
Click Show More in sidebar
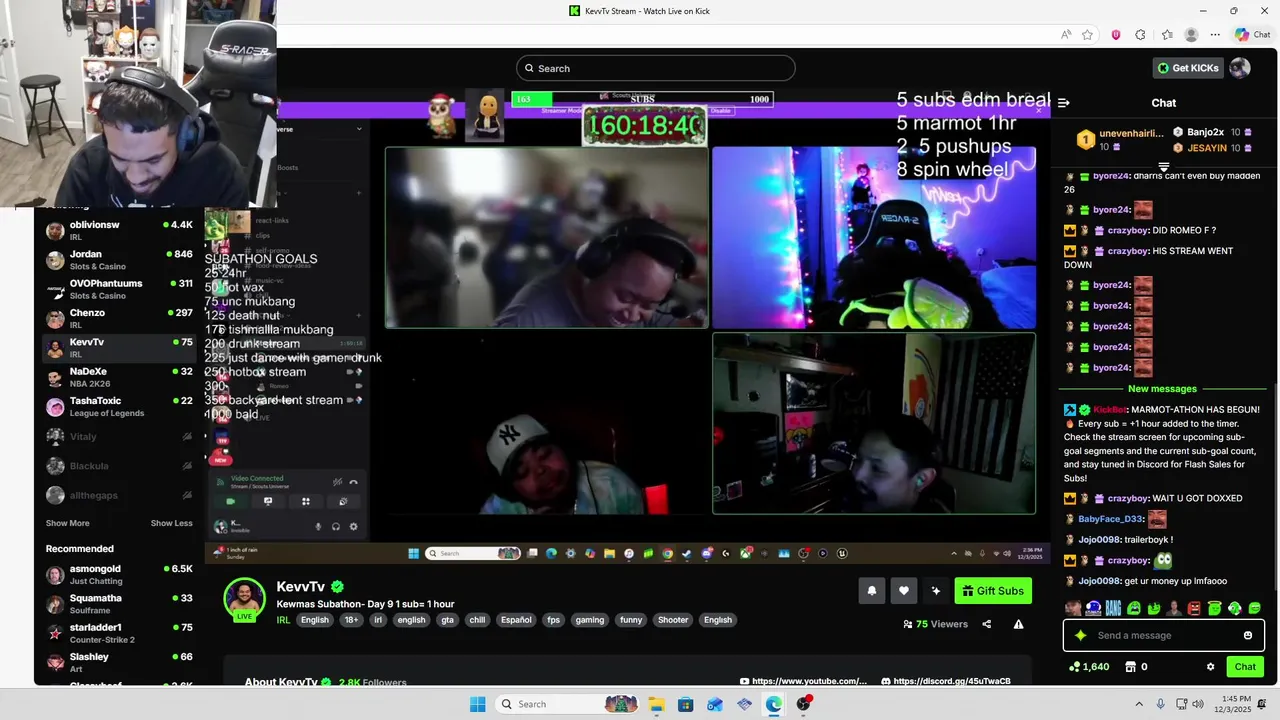coord(67,523)
